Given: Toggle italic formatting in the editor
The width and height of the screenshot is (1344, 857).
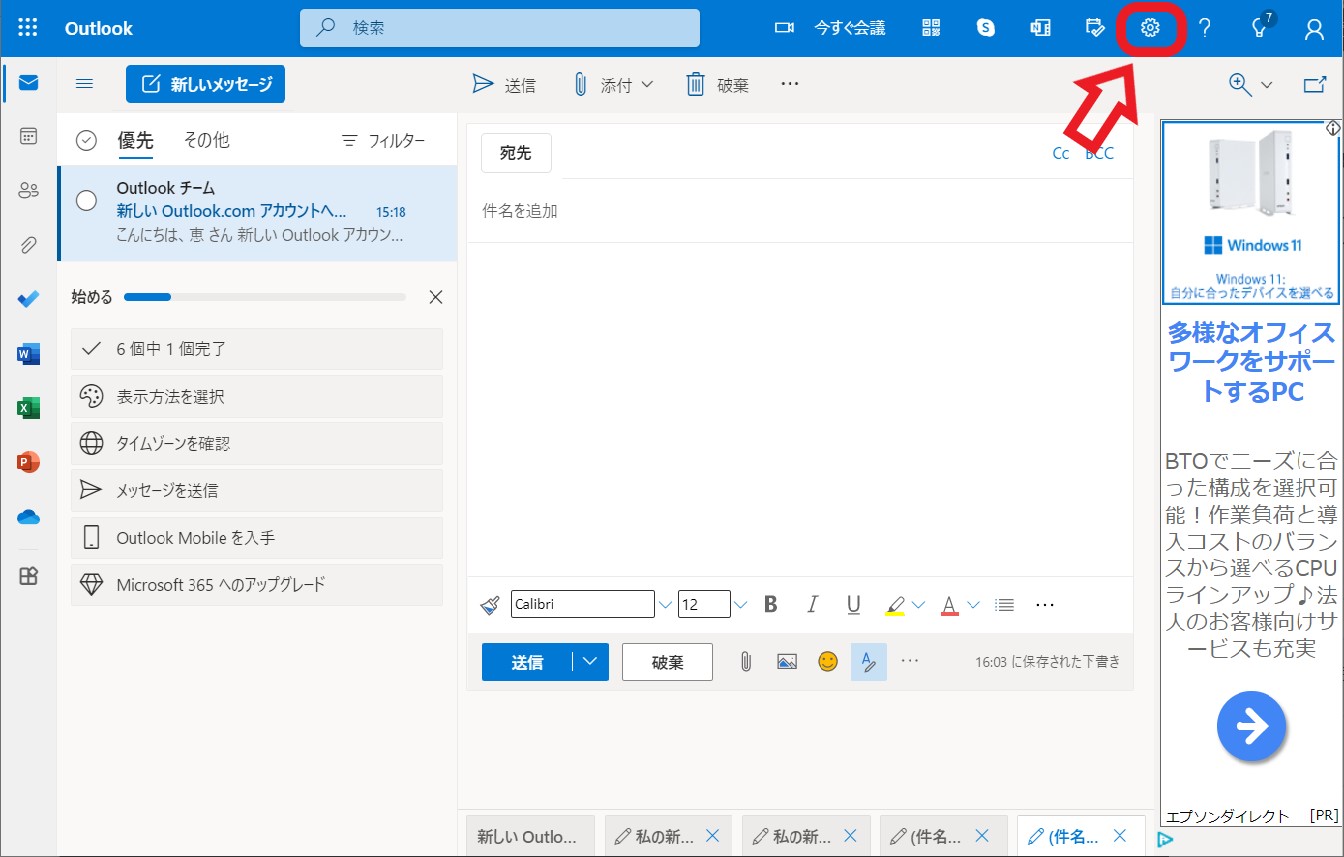Looking at the screenshot, I should (x=812, y=604).
